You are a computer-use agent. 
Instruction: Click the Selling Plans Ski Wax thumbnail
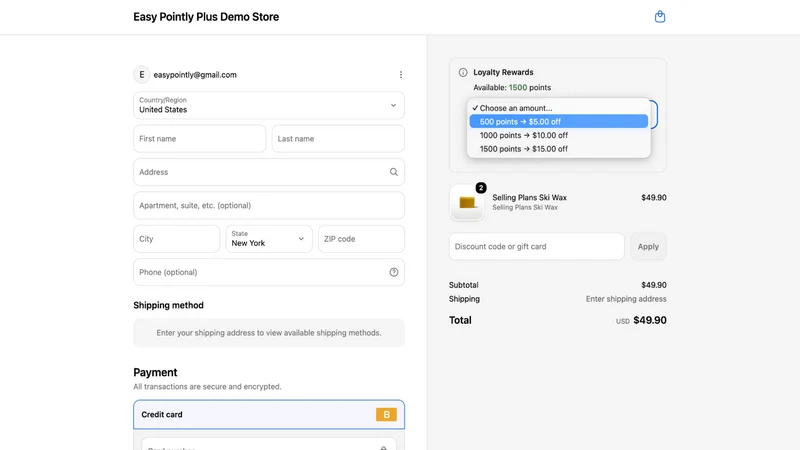pos(467,203)
